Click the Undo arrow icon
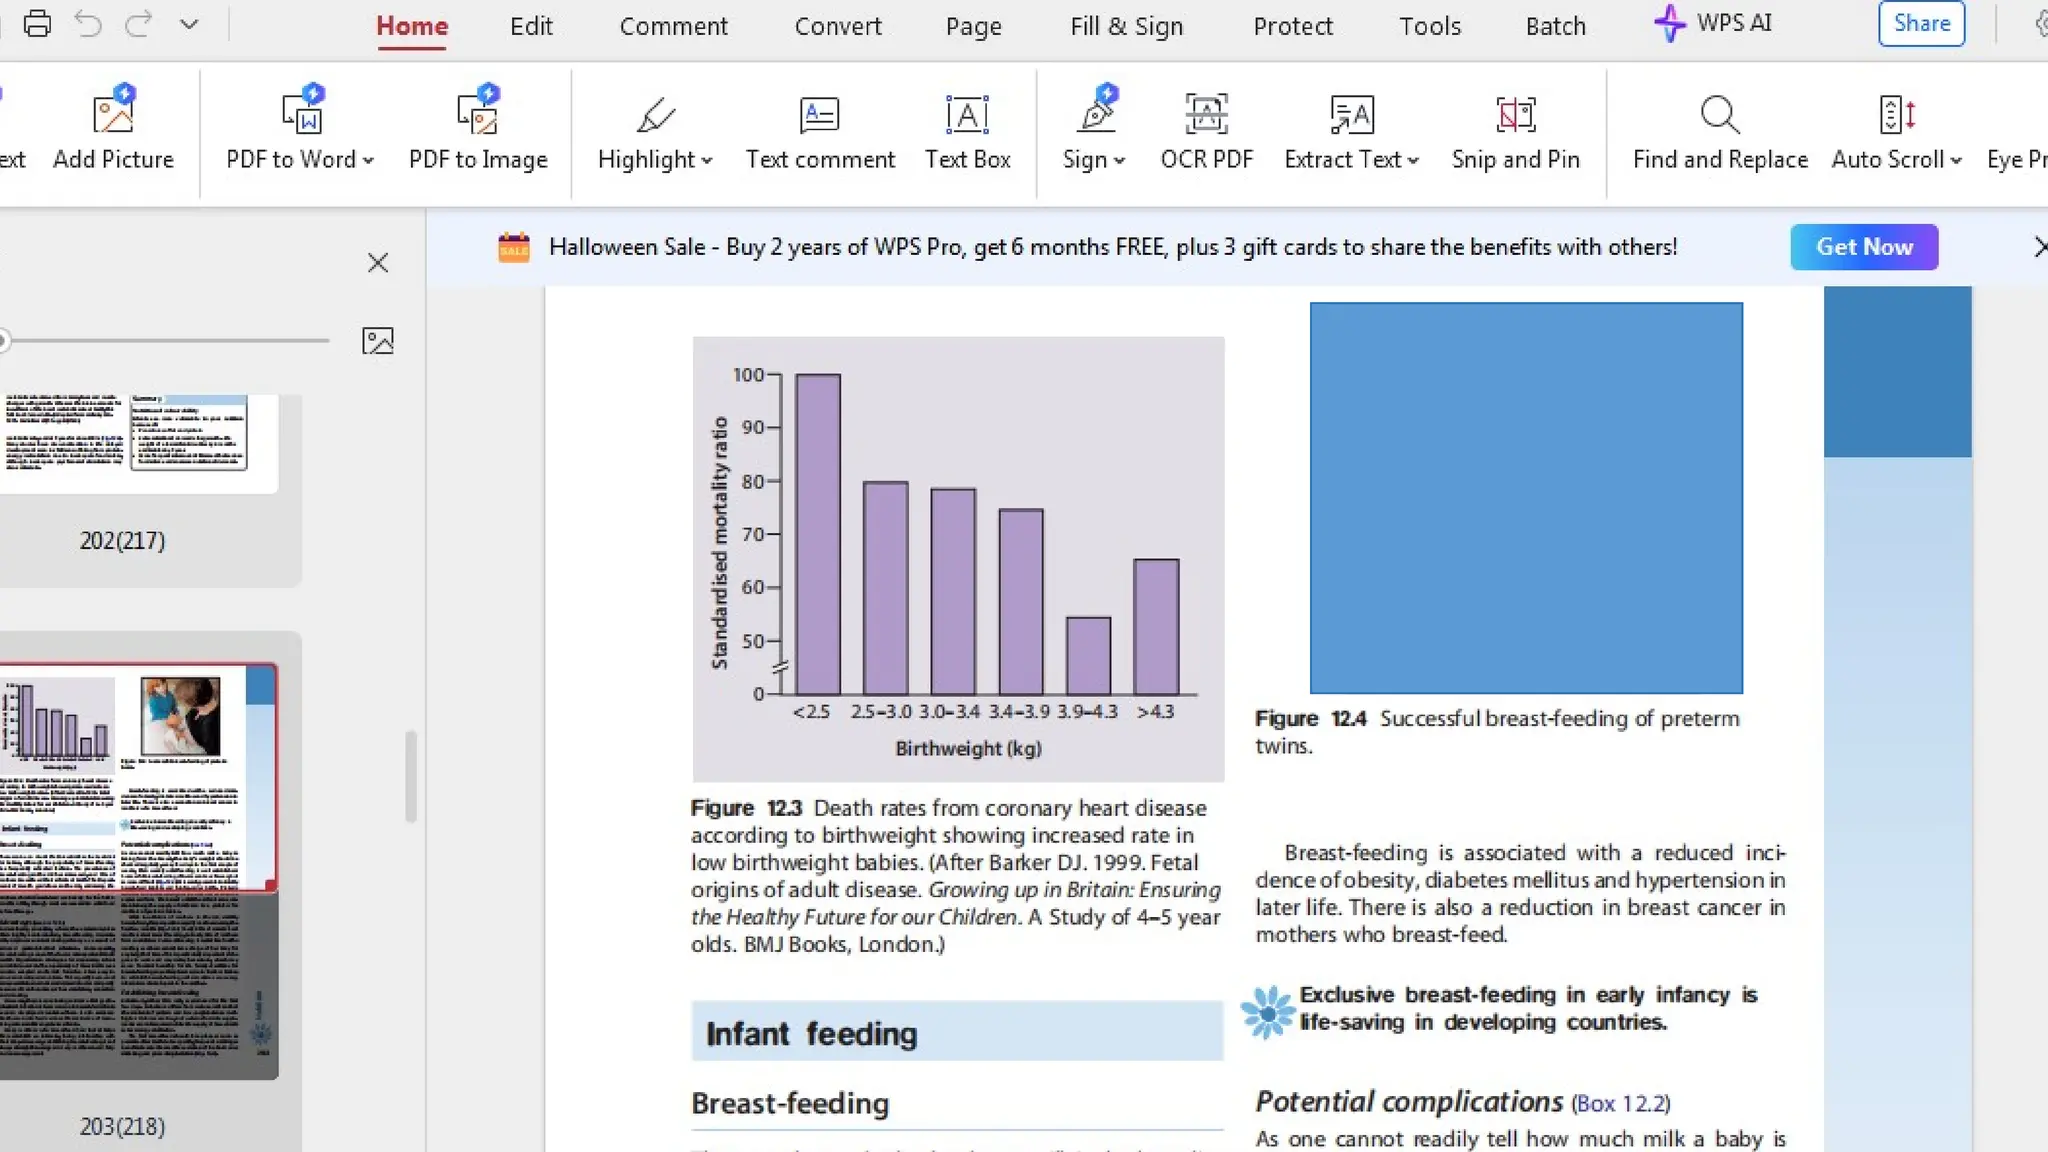This screenshot has height=1152, width=2048. (88, 23)
